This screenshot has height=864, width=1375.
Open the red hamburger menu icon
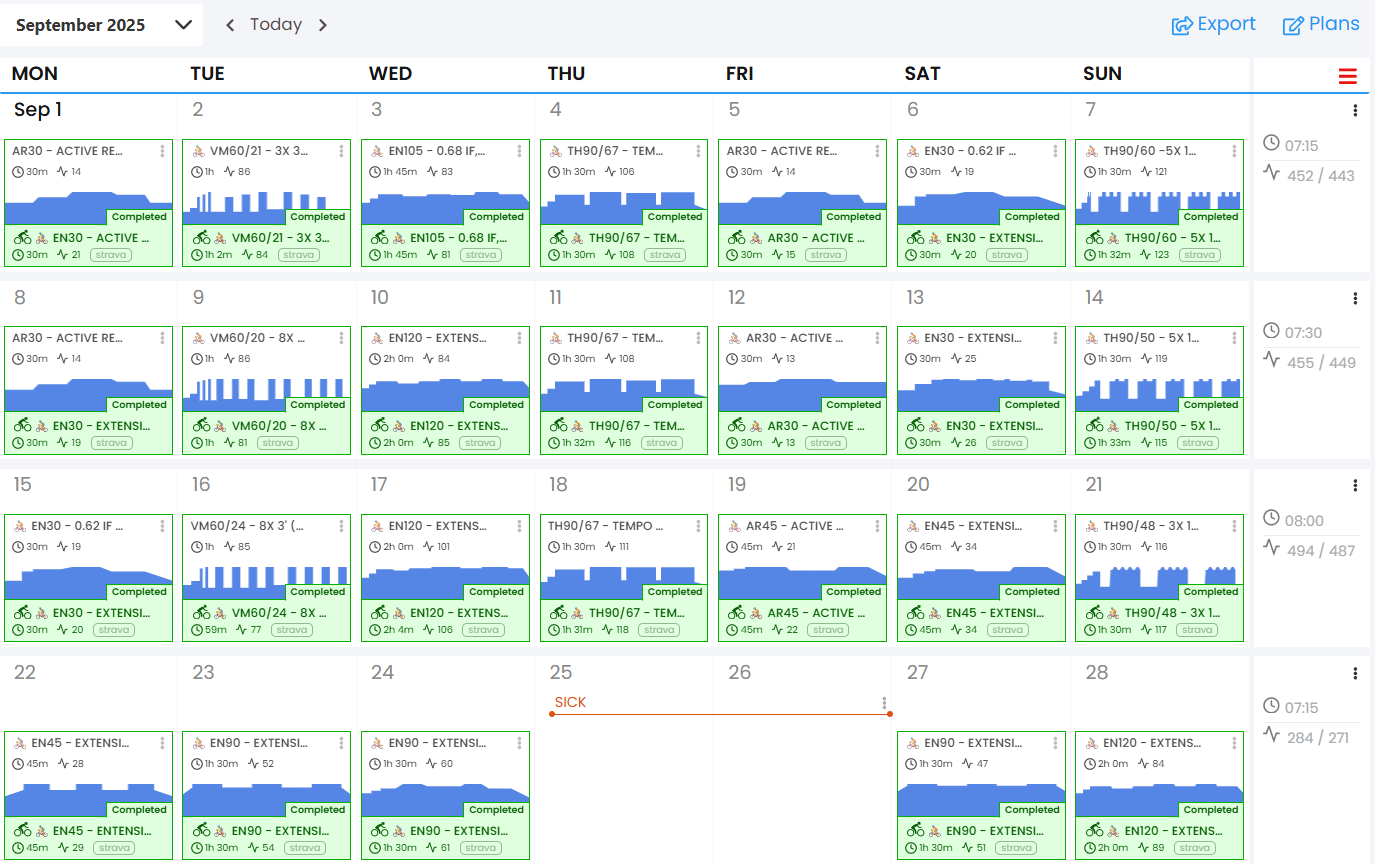tap(1347, 76)
